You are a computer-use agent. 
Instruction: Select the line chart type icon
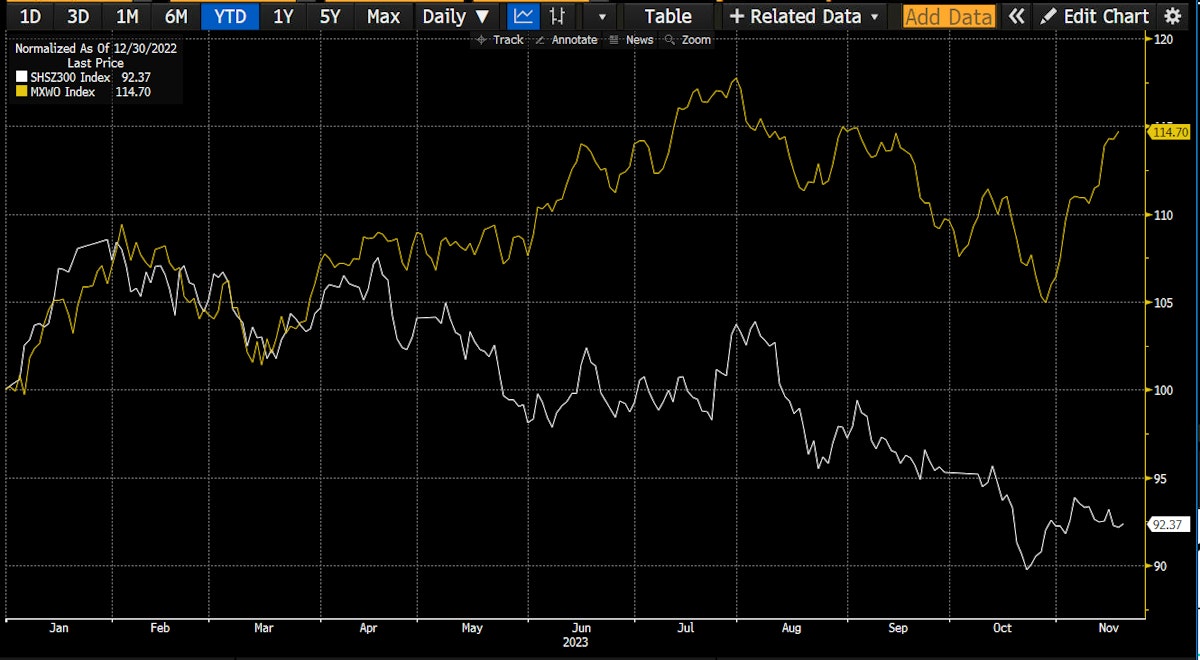tap(521, 16)
